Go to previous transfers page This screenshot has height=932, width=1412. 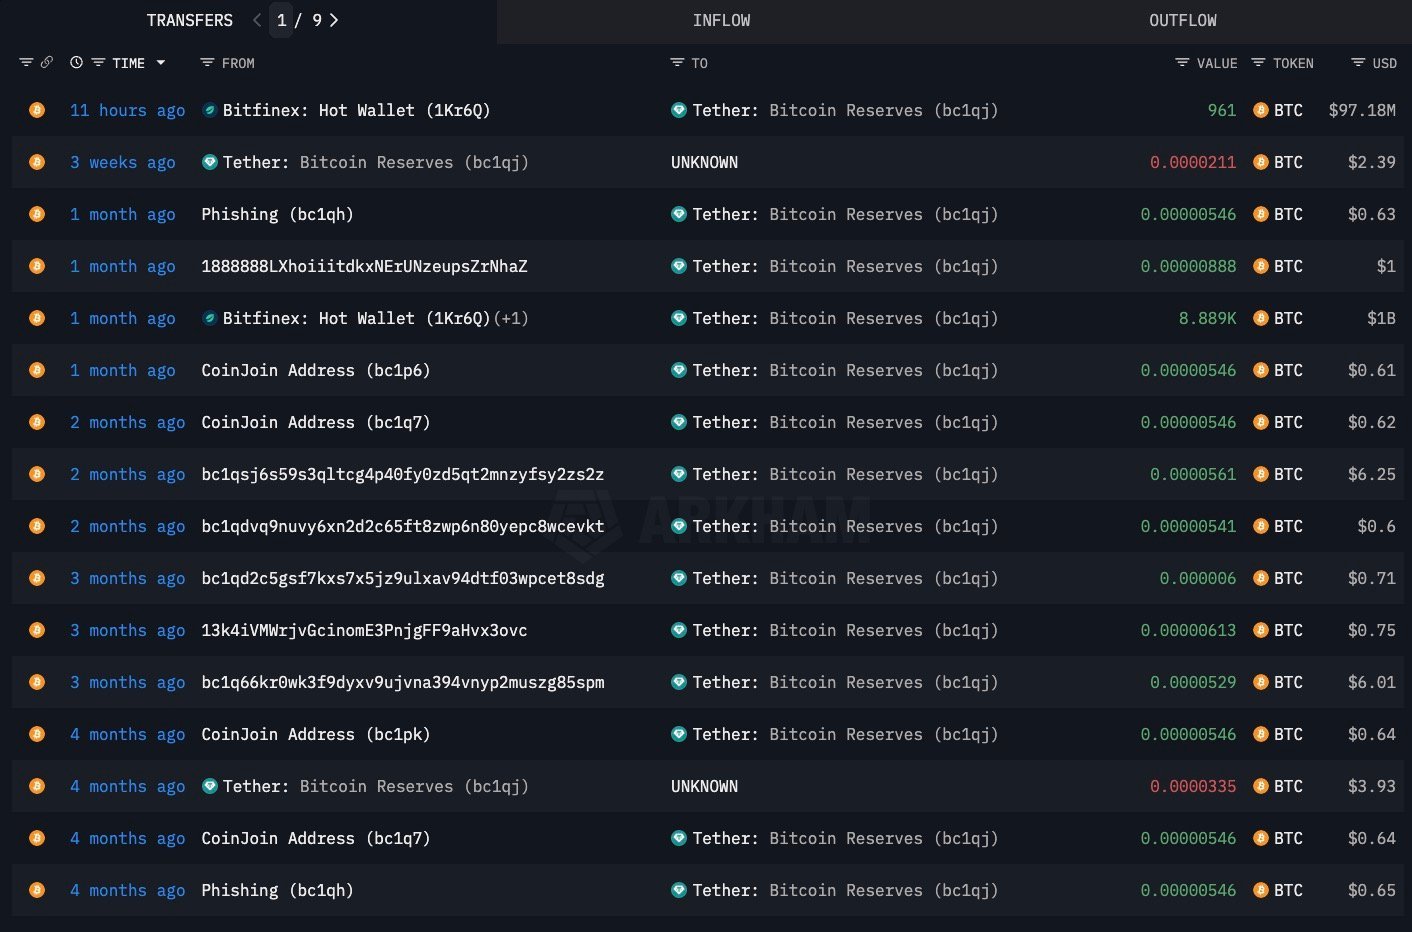257,20
